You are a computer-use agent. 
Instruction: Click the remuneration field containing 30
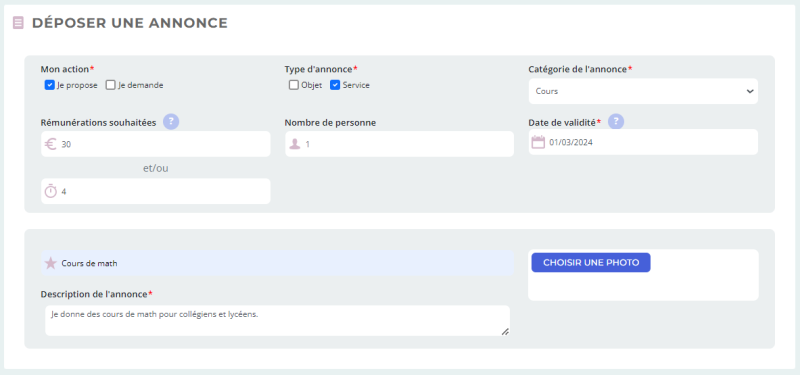[x=156, y=144]
